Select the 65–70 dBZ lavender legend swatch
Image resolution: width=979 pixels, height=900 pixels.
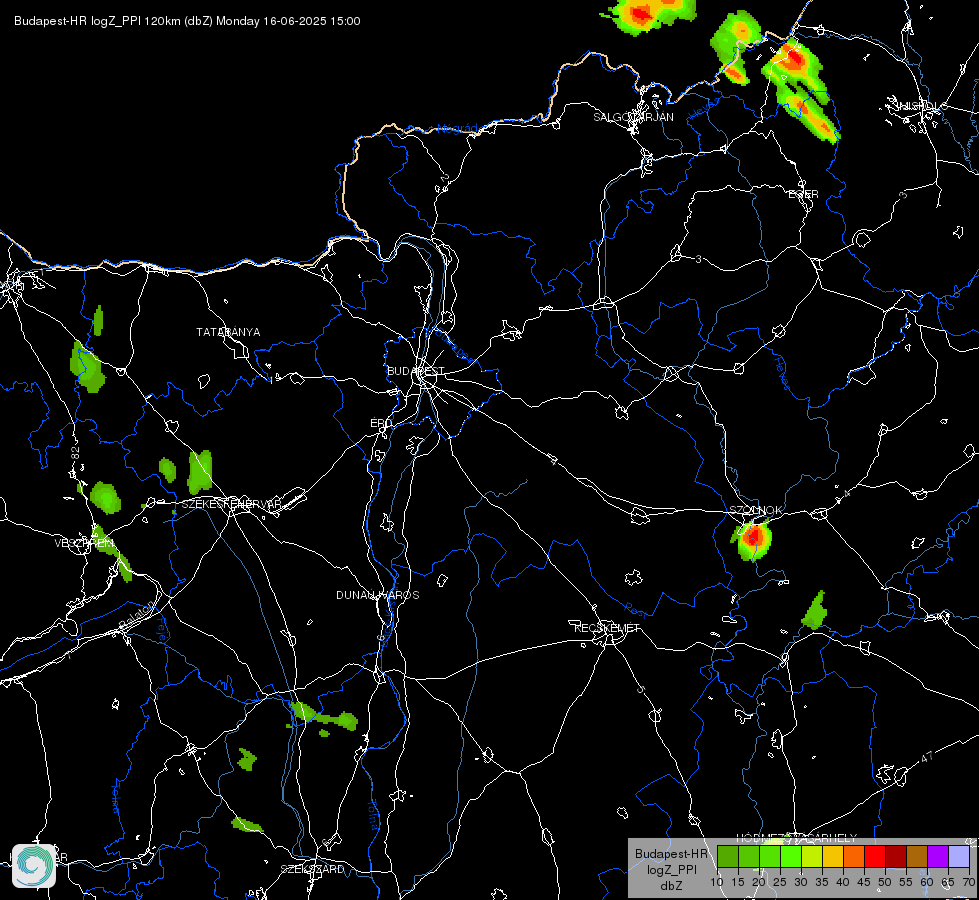click(x=959, y=856)
